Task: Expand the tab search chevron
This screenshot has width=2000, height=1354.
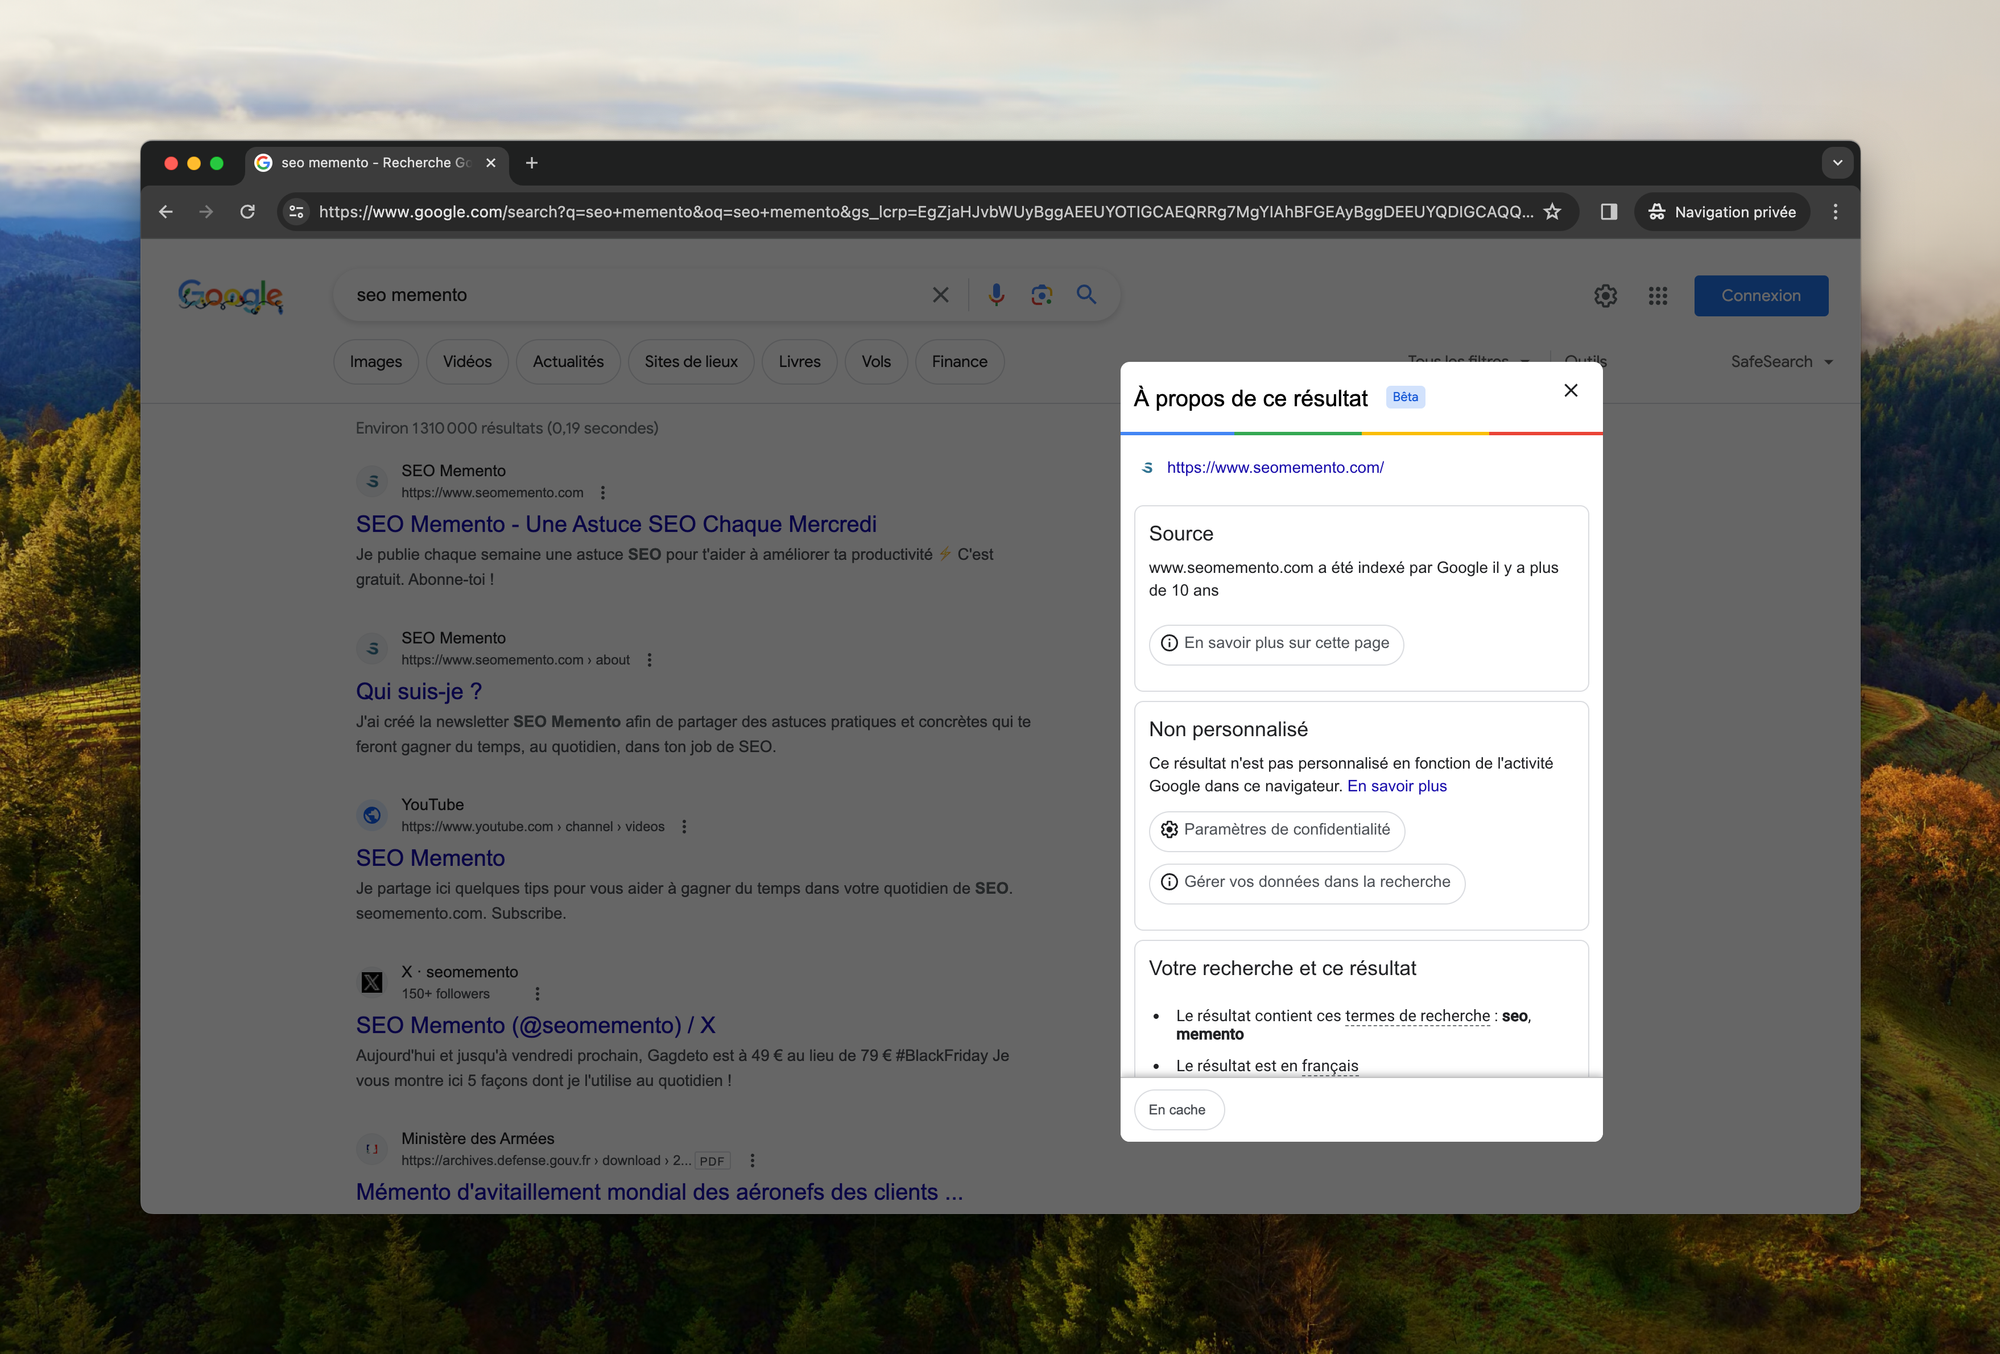Action: tap(1837, 163)
